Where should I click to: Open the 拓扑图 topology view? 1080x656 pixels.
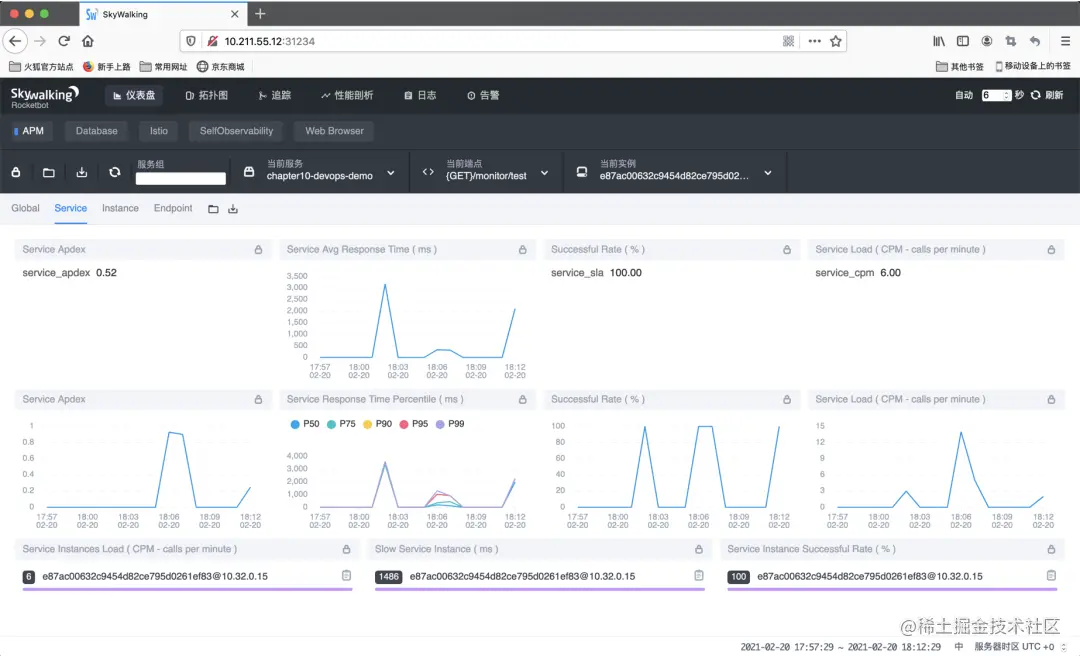pos(207,95)
